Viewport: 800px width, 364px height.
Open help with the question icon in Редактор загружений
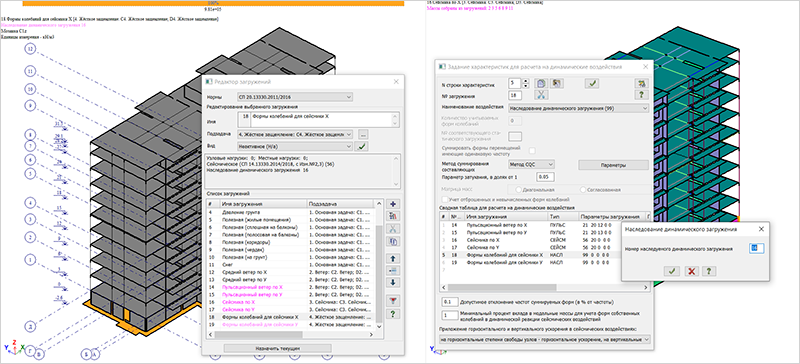pyautogui.click(x=393, y=313)
